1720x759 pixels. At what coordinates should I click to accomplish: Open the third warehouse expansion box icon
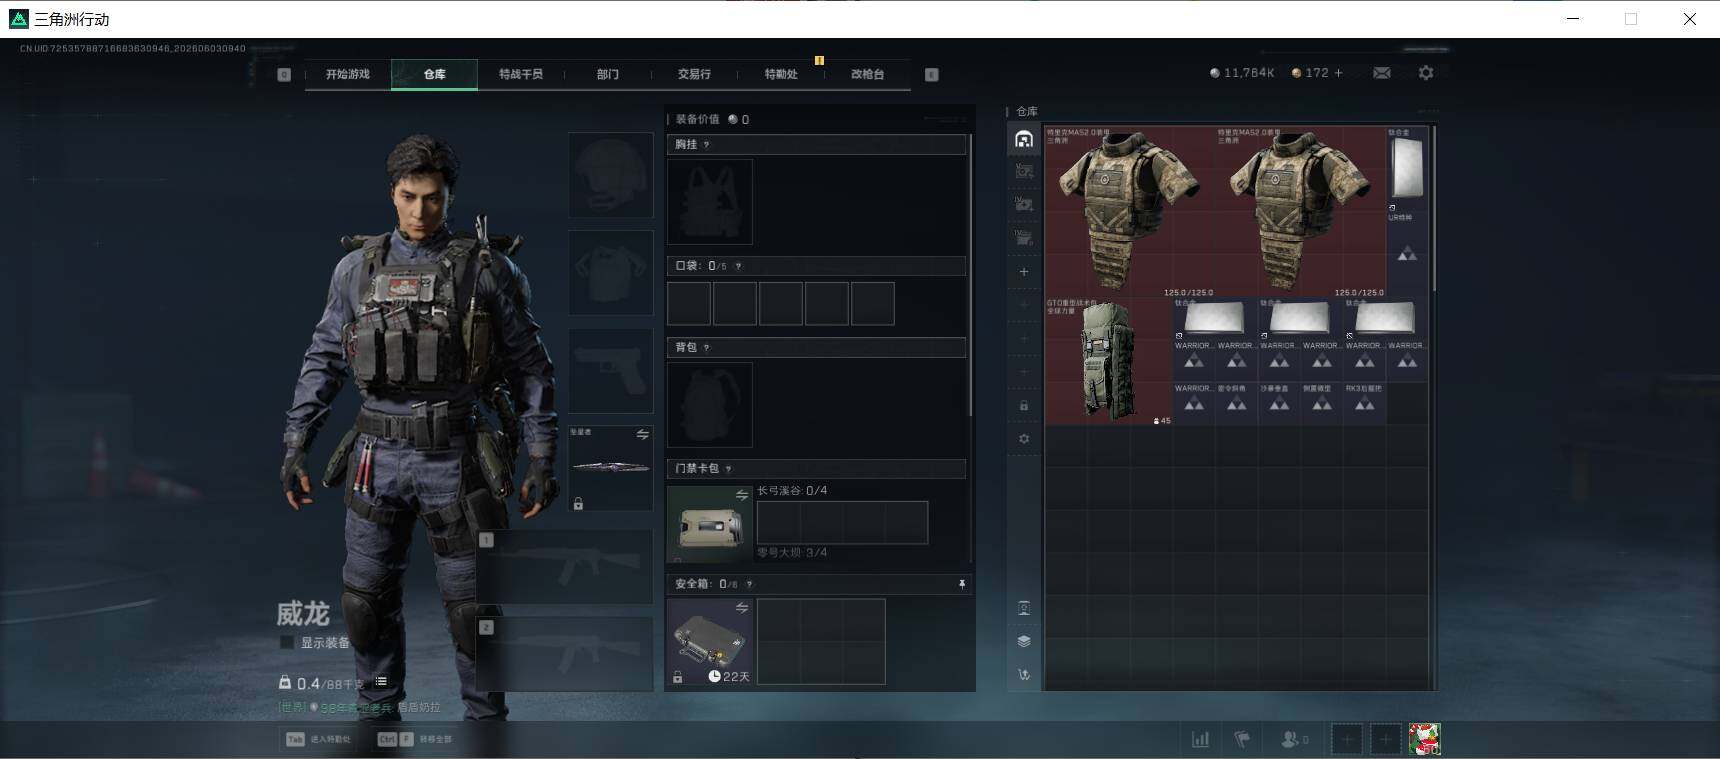(1024, 205)
